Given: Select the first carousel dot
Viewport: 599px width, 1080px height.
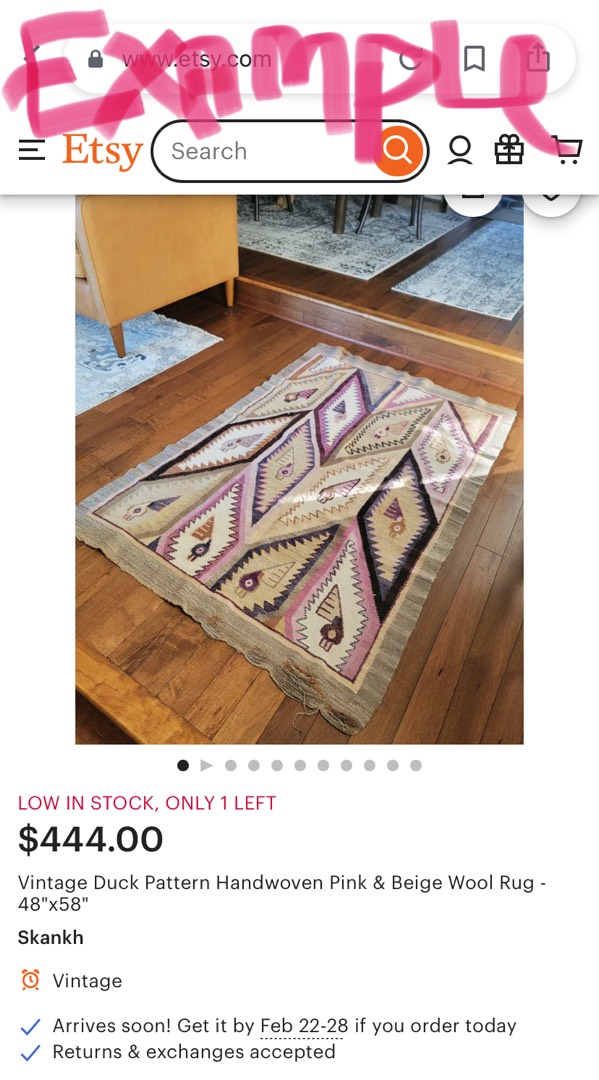Looking at the screenshot, I should click(x=182, y=765).
